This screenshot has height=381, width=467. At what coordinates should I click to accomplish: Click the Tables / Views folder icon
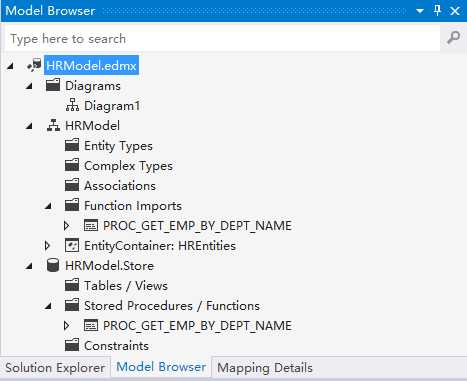(x=72, y=285)
